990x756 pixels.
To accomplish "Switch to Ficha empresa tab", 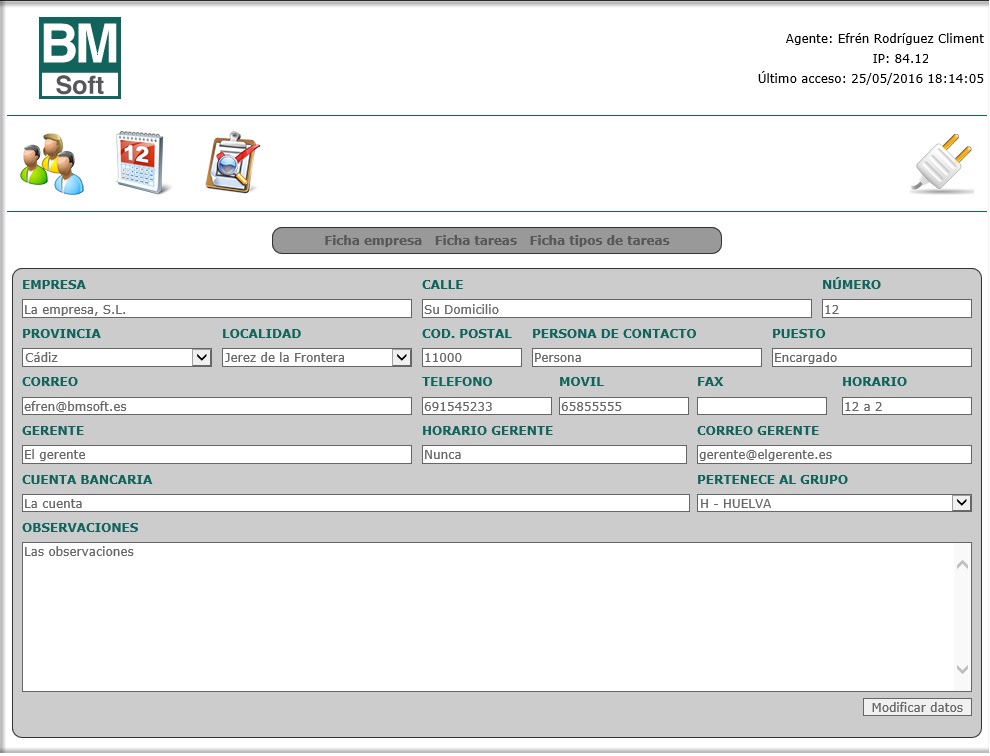I will [x=373, y=241].
